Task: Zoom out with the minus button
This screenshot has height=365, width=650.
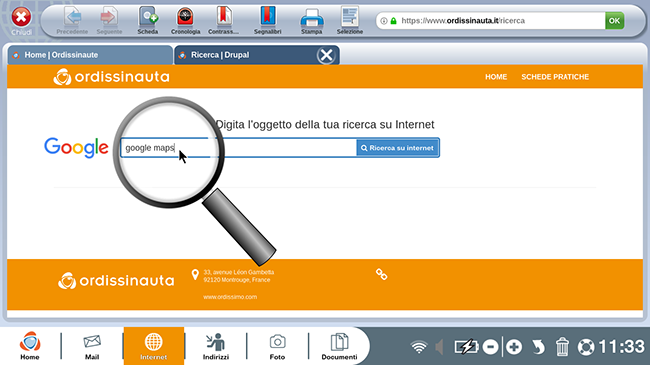Action: (490, 347)
